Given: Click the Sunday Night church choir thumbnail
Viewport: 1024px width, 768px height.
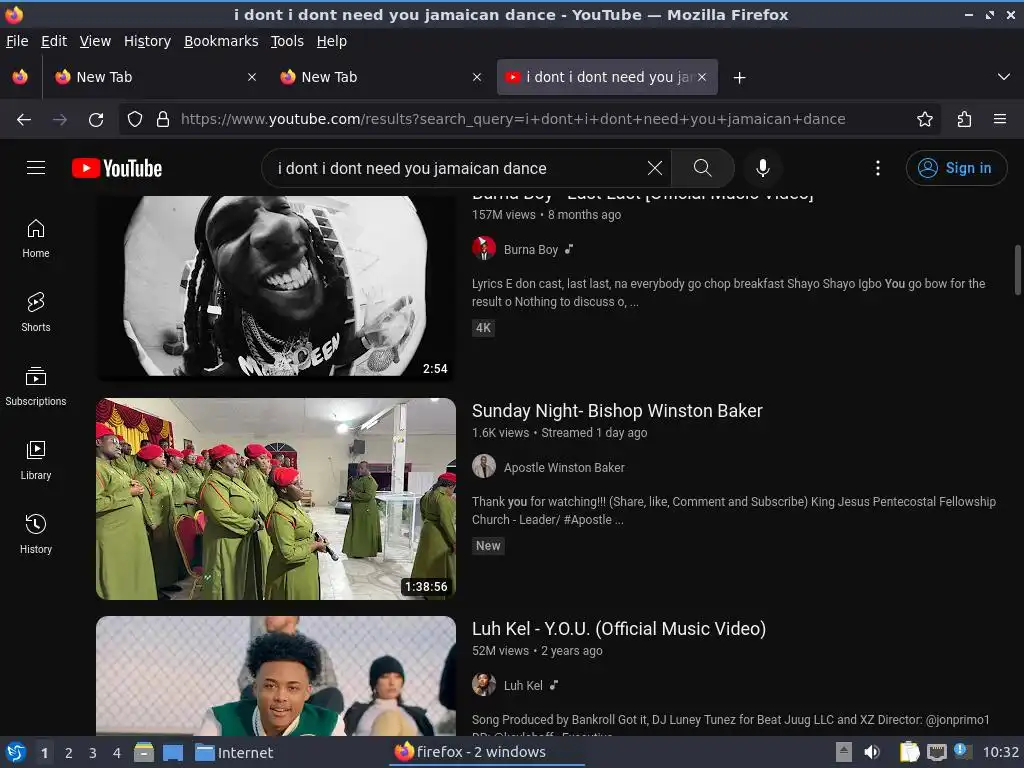Looking at the screenshot, I should click(276, 499).
